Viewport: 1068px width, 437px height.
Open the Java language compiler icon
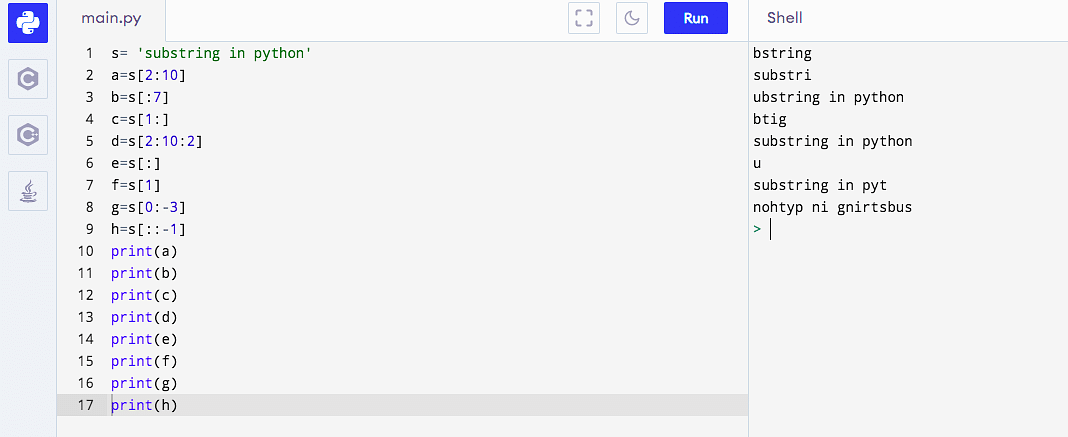pos(28,190)
